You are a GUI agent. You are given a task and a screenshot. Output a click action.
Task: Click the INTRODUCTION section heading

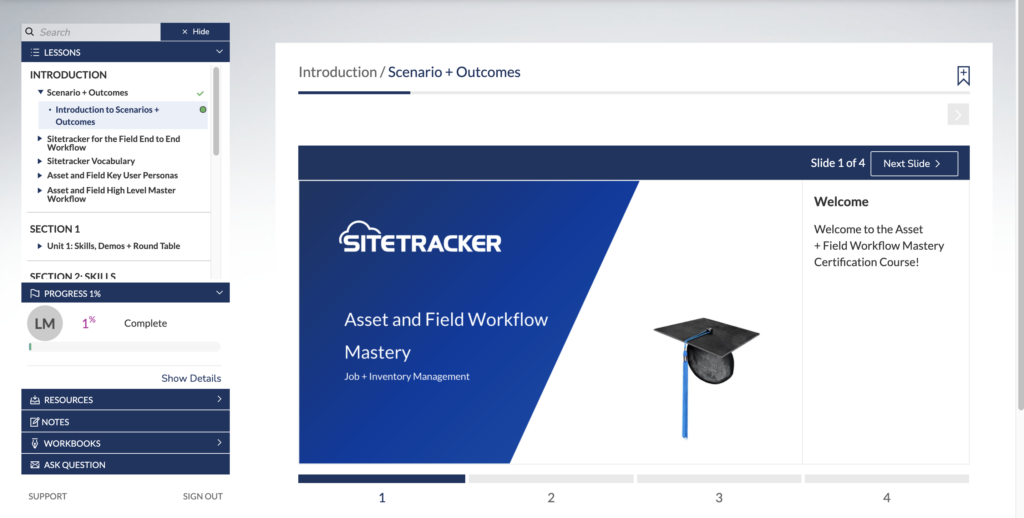click(68, 75)
